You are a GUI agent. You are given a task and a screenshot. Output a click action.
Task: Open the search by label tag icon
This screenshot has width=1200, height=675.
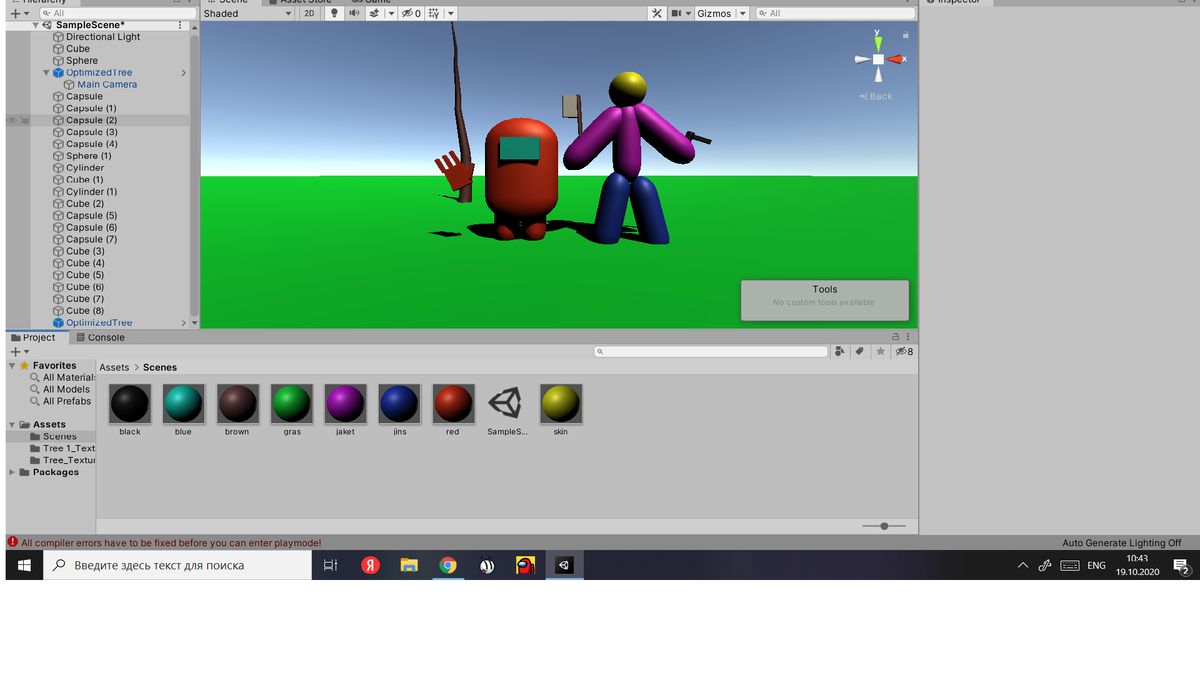point(860,352)
